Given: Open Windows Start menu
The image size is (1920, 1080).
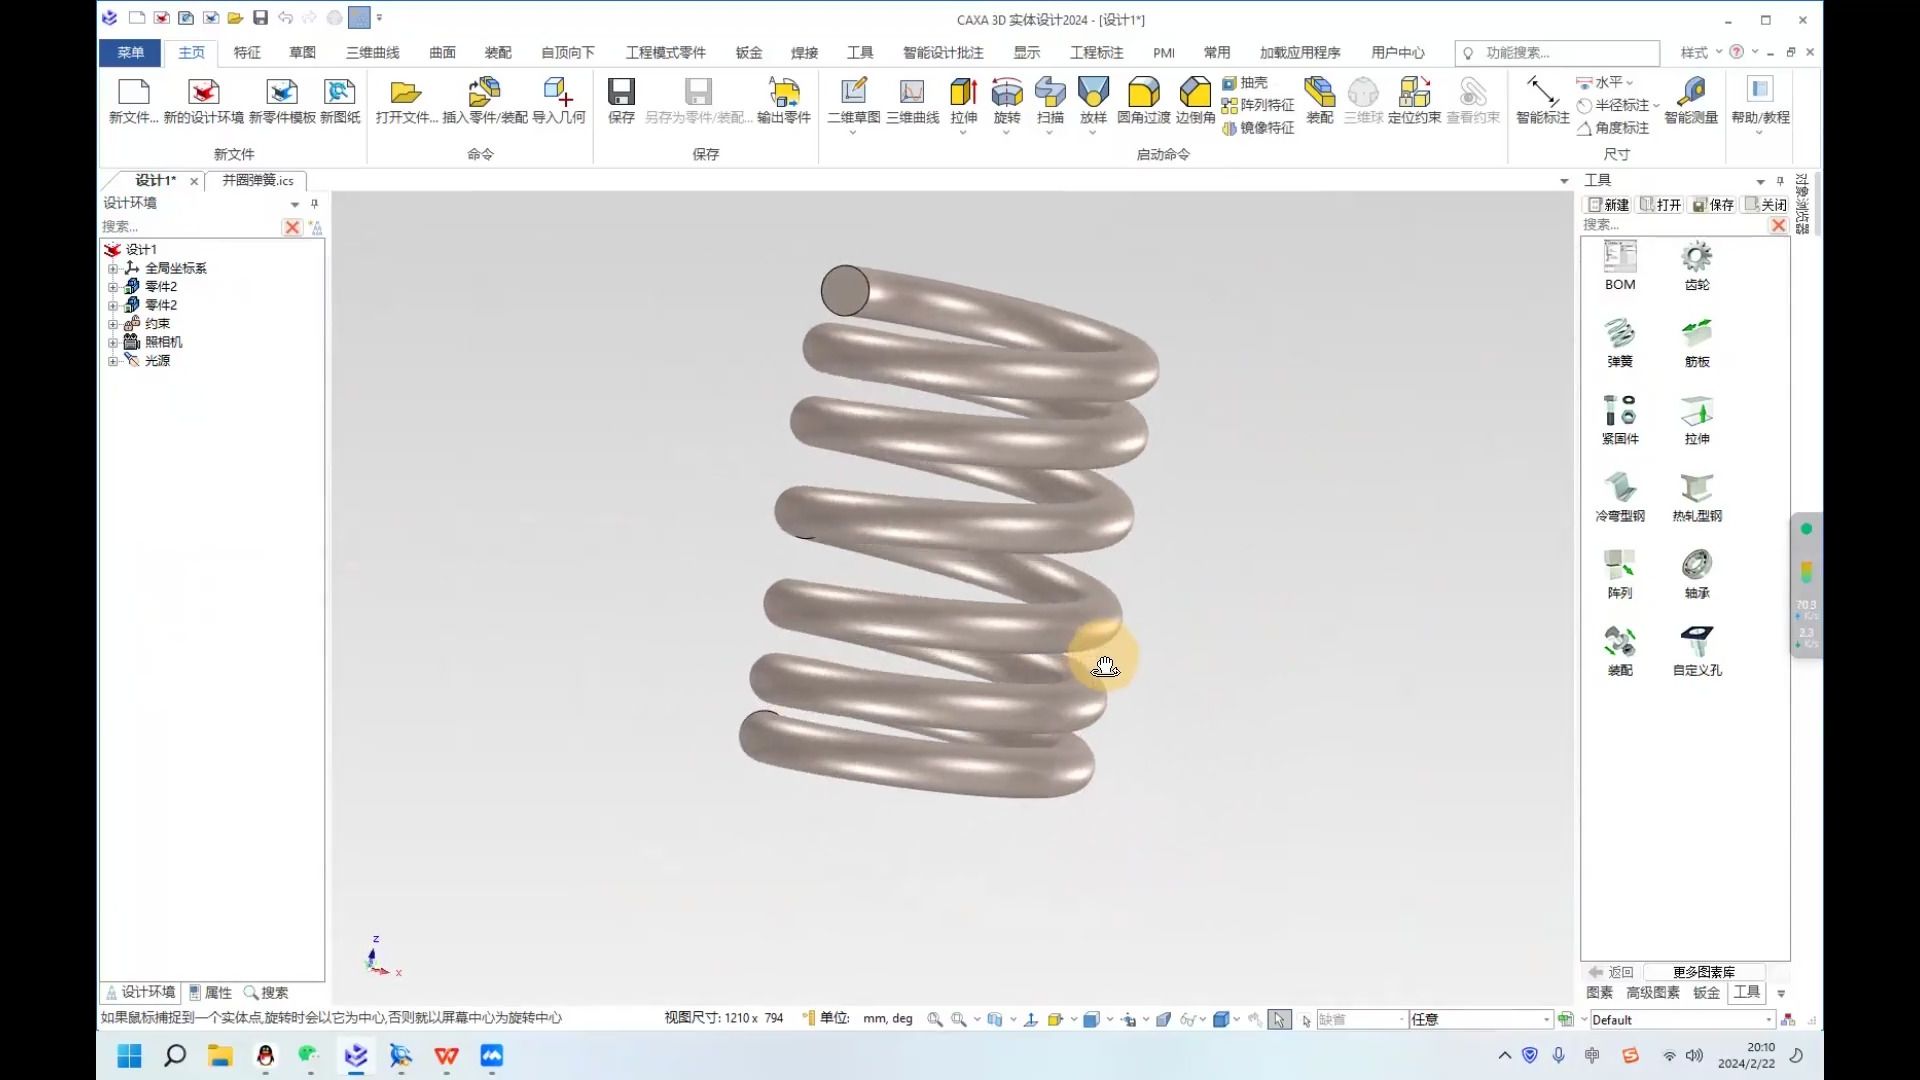Looking at the screenshot, I should coord(129,1056).
